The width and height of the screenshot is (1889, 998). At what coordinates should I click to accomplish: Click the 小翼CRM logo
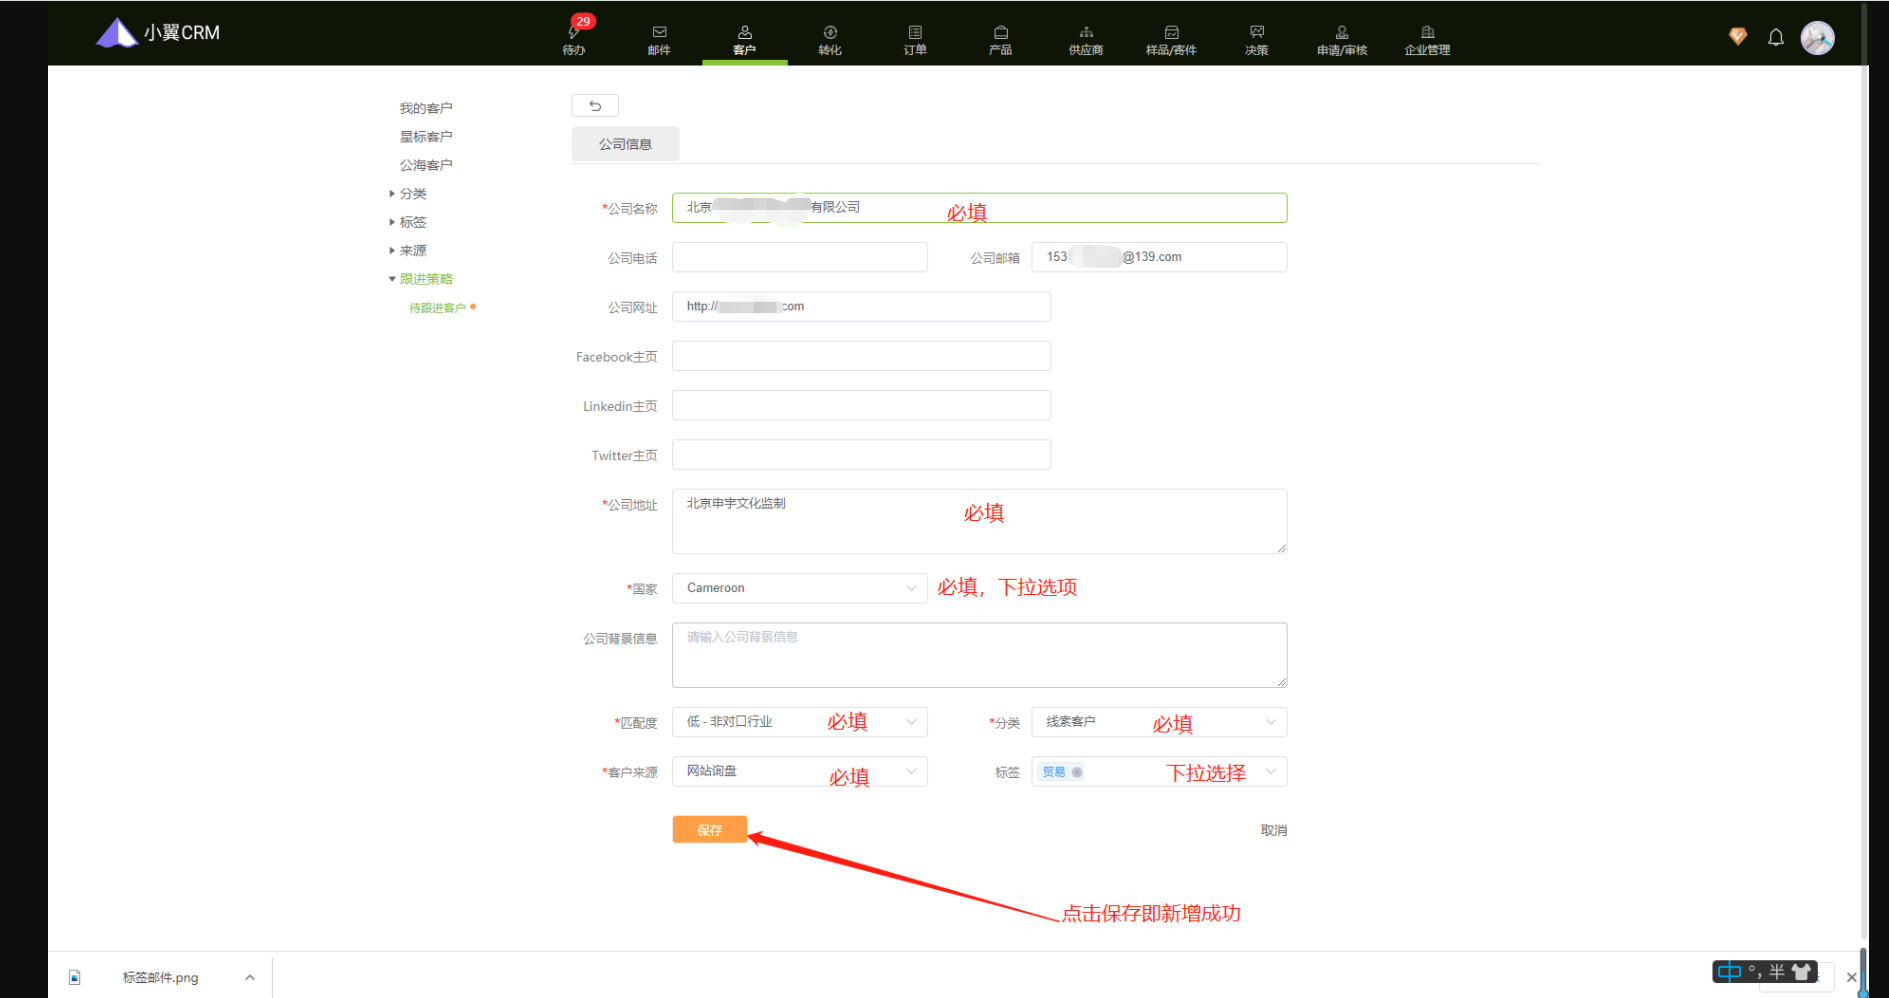[x=158, y=33]
